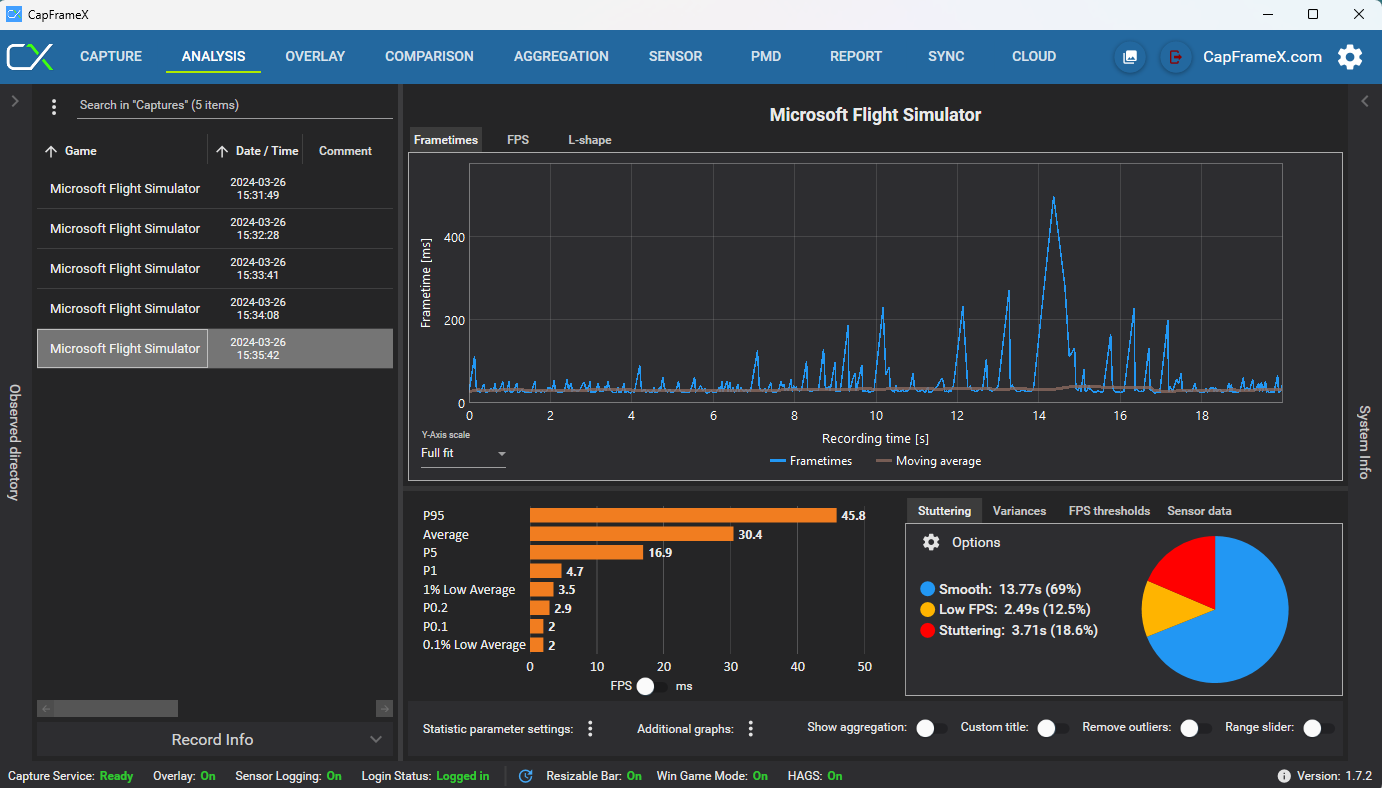Switch to the CAPTURE tab

point(111,57)
